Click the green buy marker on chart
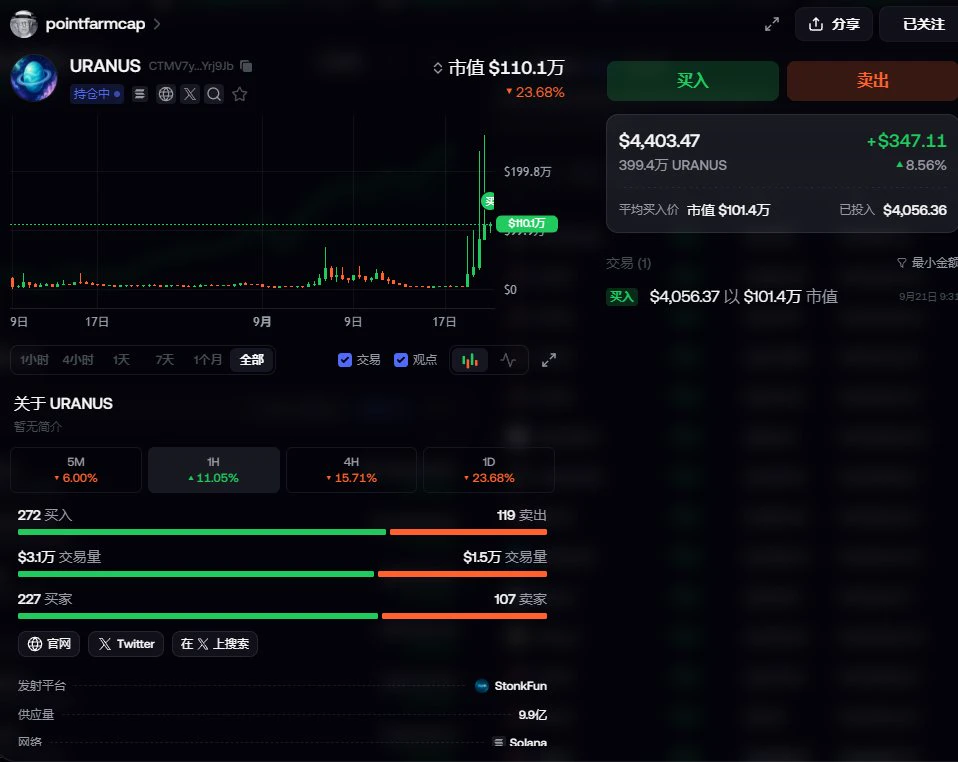The width and height of the screenshot is (958, 762). [488, 200]
